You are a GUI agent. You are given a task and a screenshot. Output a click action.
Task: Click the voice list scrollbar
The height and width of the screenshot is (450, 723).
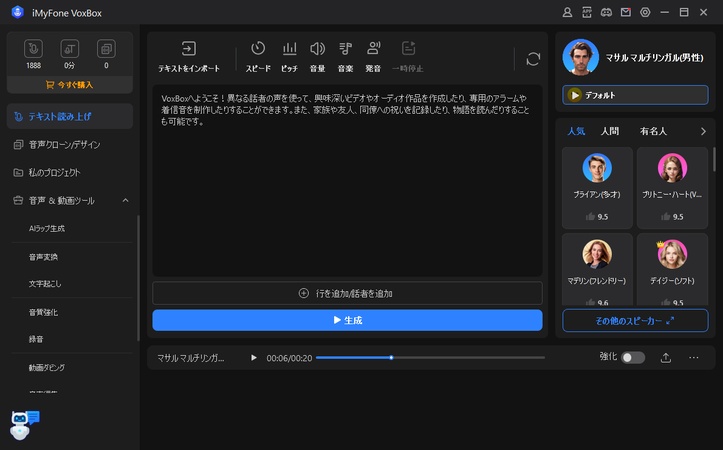(714, 160)
